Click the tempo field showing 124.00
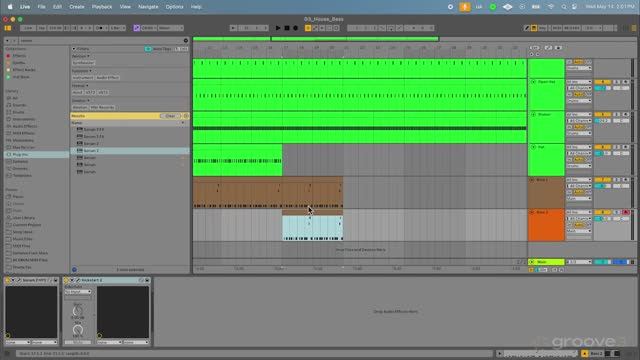This screenshot has height=360, width=640. click(55, 28)
